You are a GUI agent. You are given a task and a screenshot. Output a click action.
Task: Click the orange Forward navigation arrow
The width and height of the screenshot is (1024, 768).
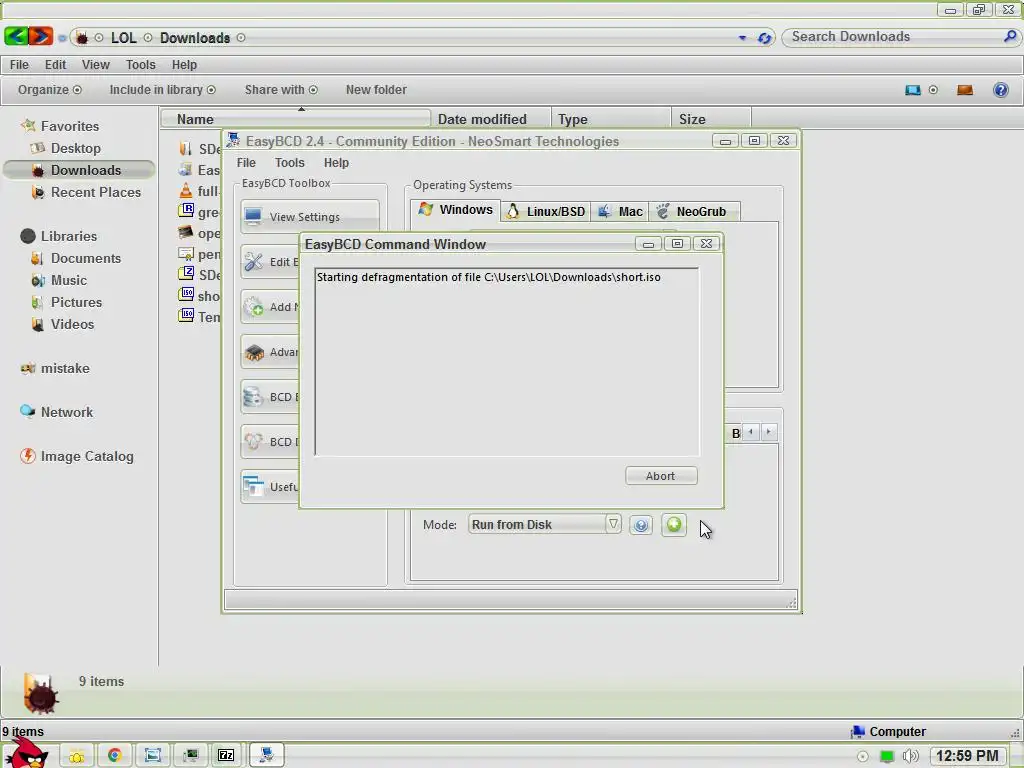(x=40, y=36)
